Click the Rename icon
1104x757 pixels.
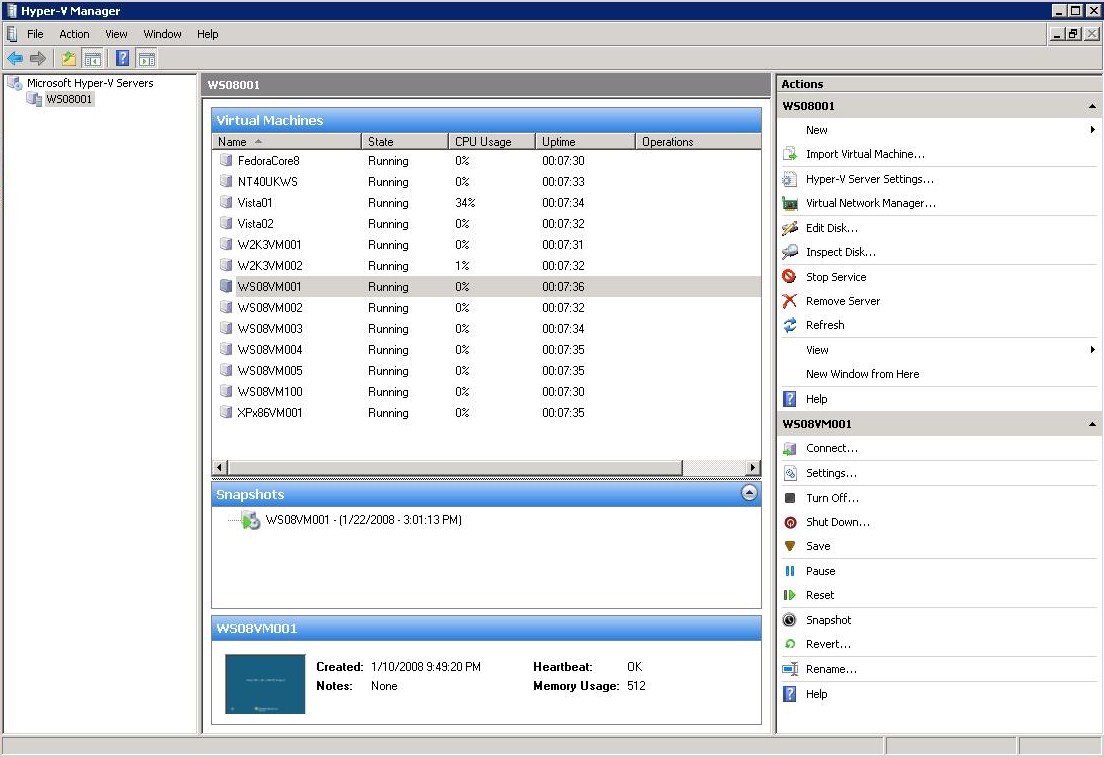[x=790, y=669]
